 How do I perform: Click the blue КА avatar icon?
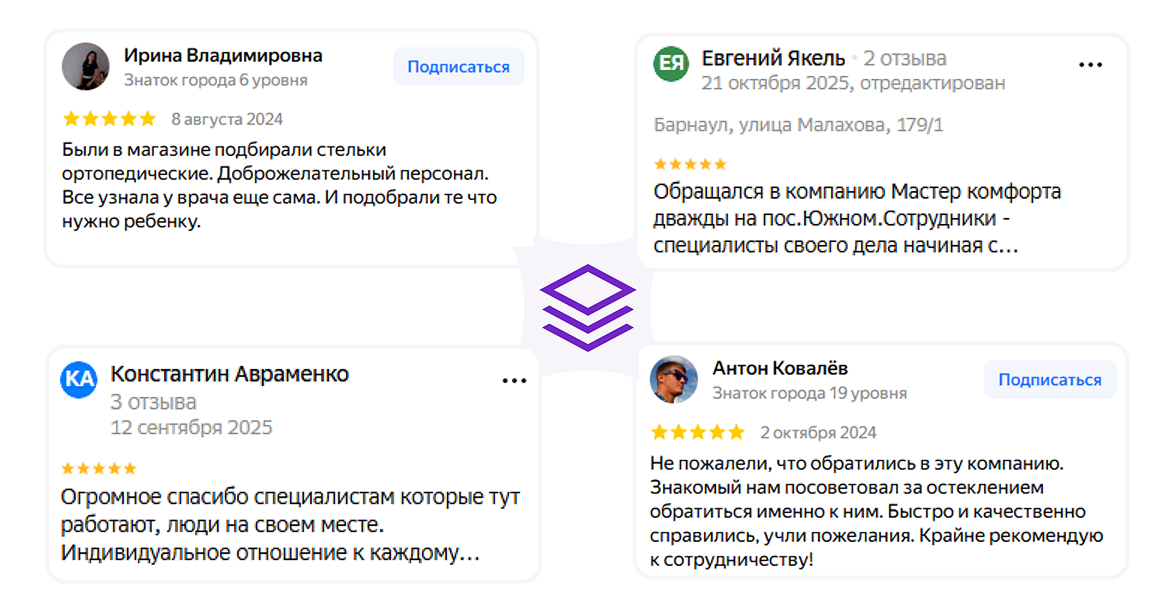tap(79, 380)
